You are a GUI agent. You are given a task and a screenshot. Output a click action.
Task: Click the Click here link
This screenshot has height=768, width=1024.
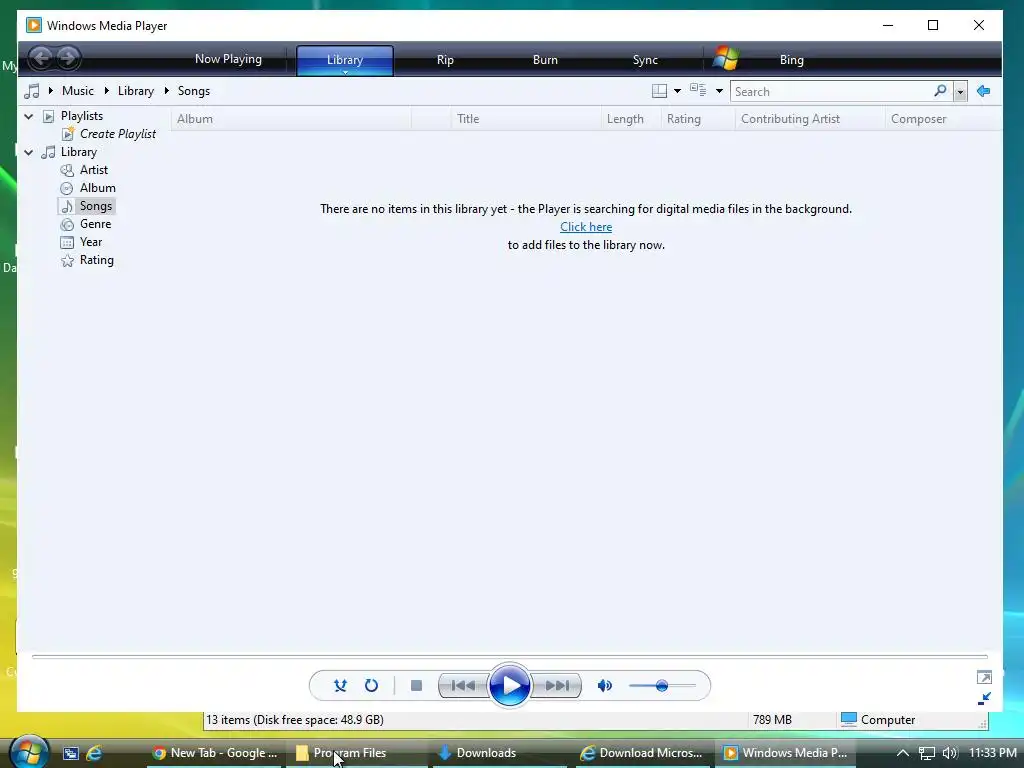pyautogui.click(x=586, y=227)
